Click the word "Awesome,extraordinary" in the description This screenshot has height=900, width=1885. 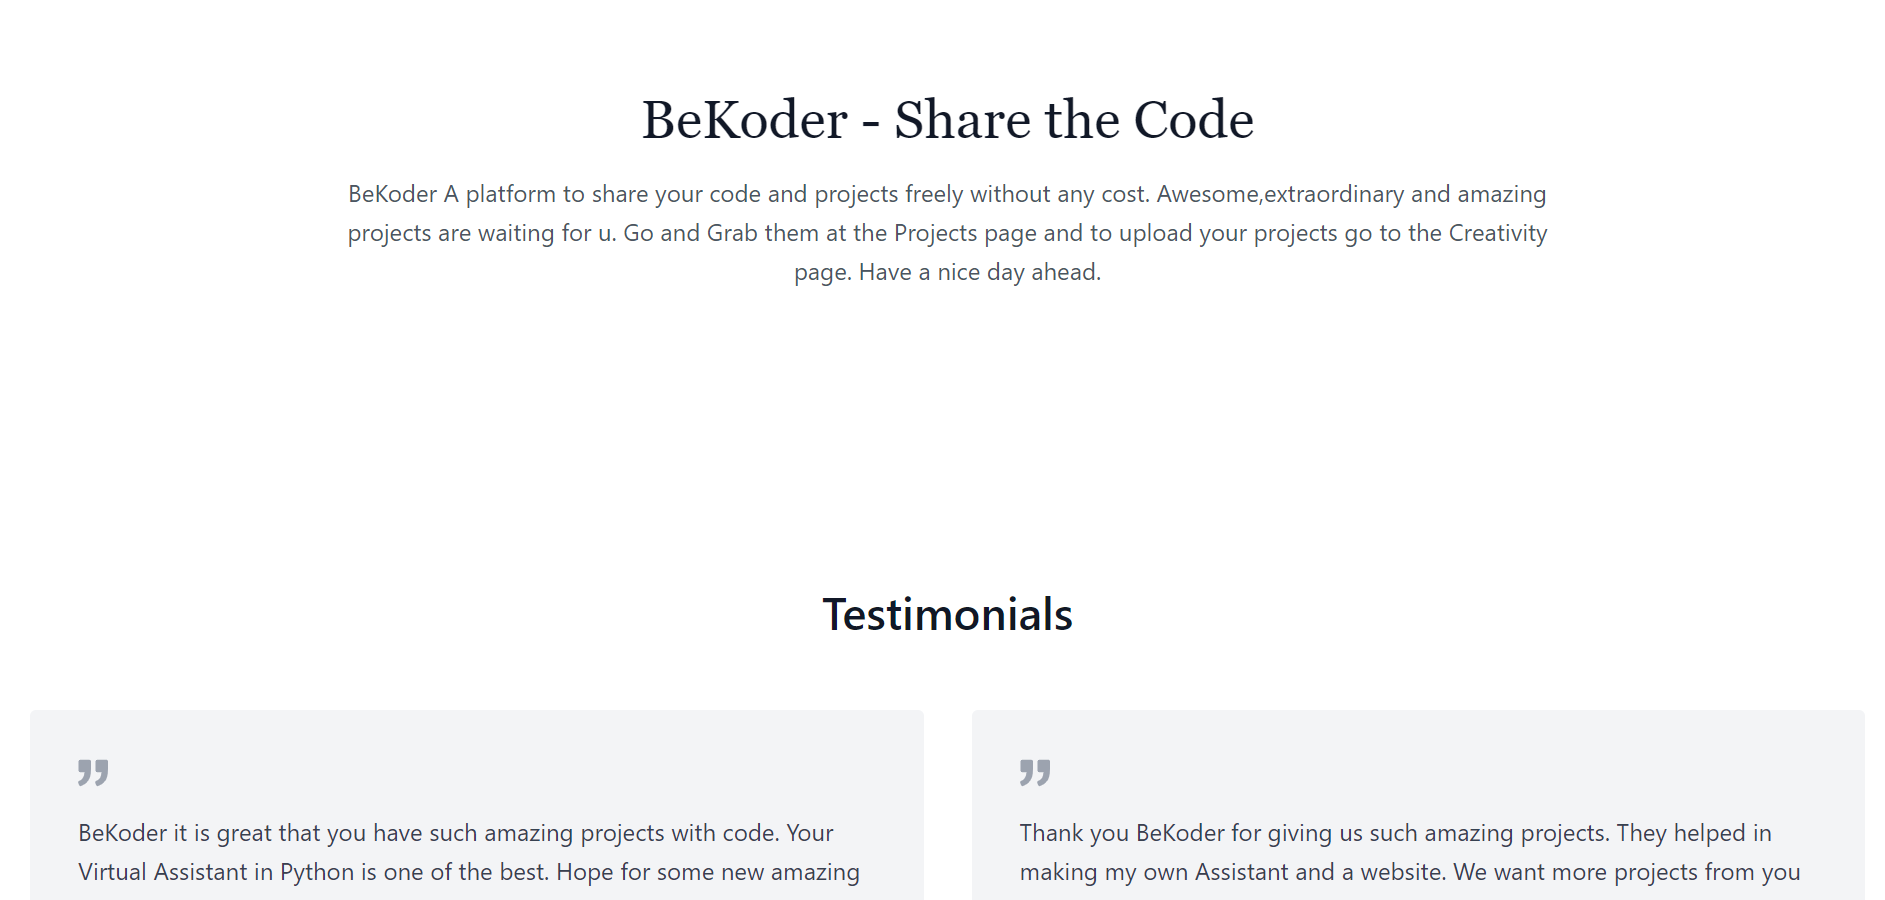coord(1280,194)
